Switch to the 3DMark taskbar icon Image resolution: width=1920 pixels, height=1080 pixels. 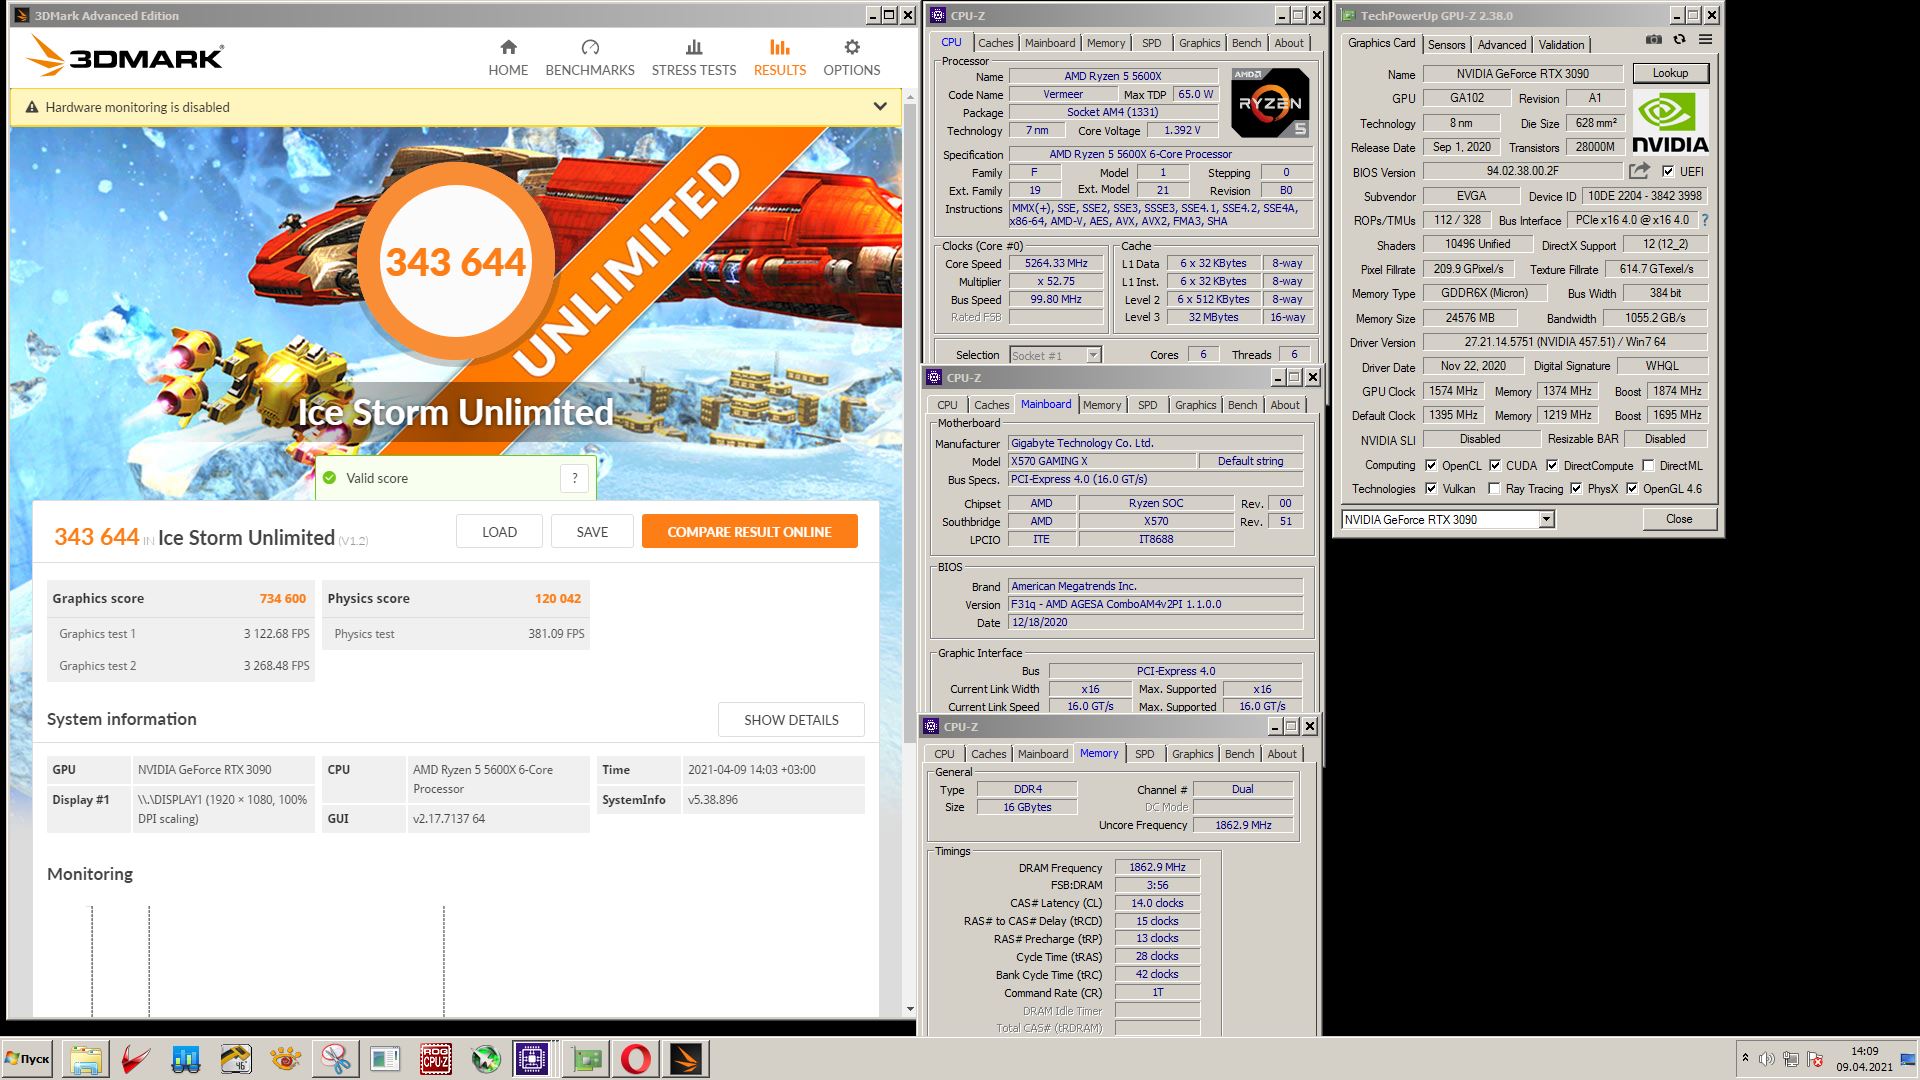686,1059
